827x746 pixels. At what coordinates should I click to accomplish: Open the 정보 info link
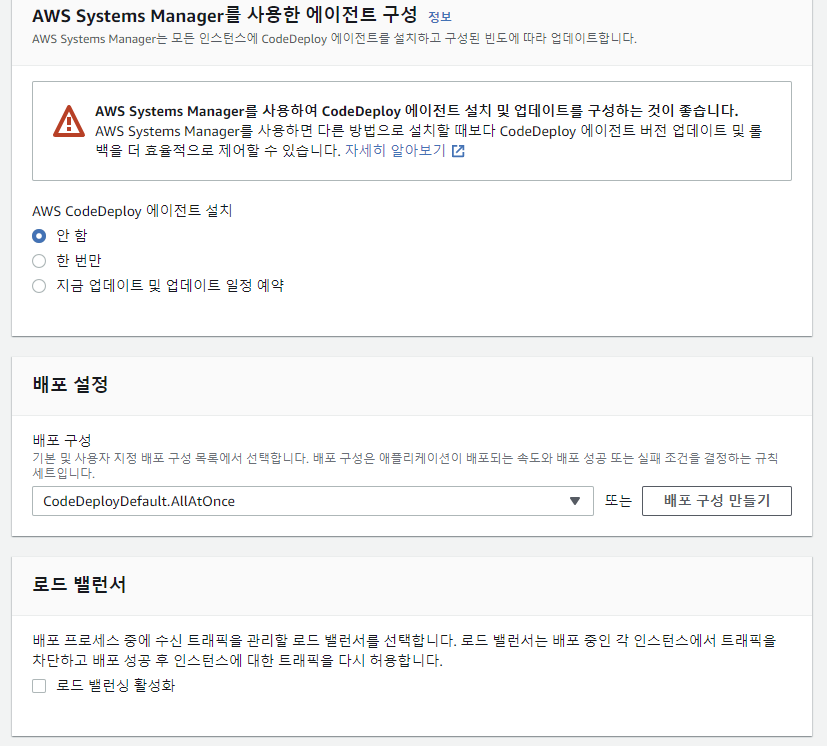point(439,17)
